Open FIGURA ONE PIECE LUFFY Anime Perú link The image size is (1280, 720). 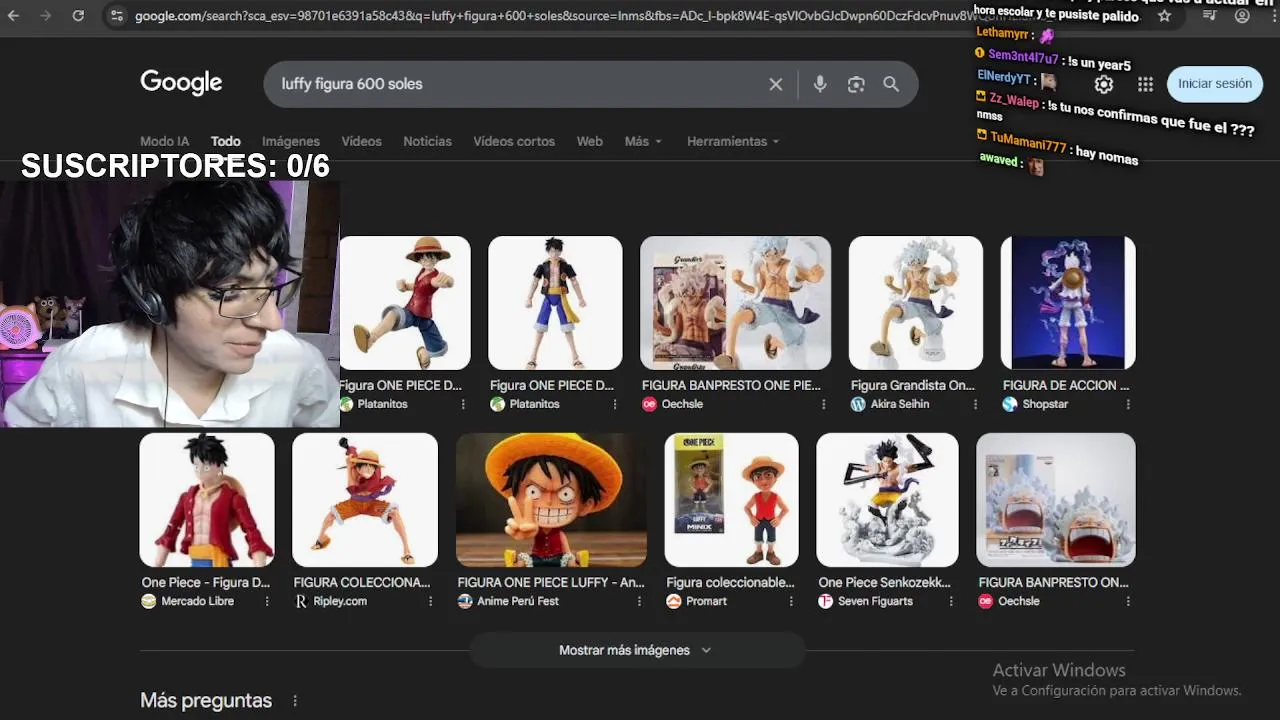click(551, 582)
